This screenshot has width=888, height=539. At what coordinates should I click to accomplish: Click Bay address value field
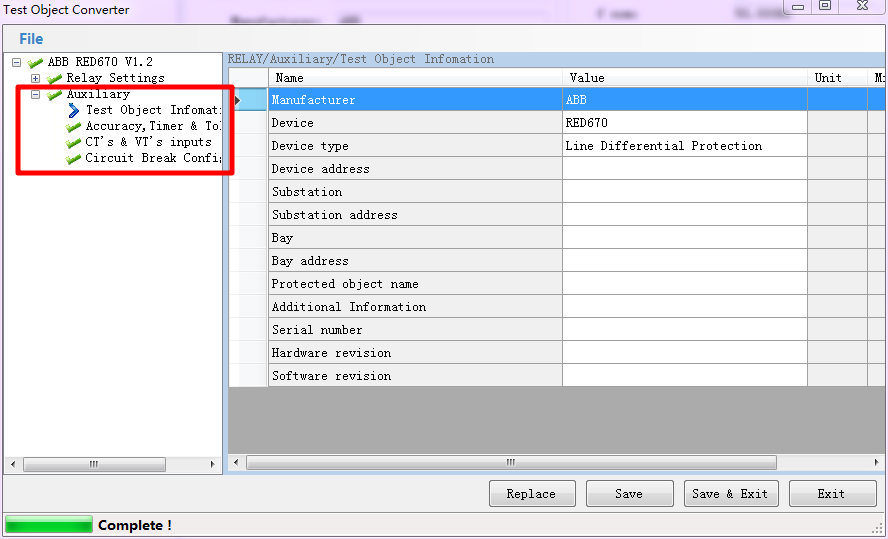[685, 260]
